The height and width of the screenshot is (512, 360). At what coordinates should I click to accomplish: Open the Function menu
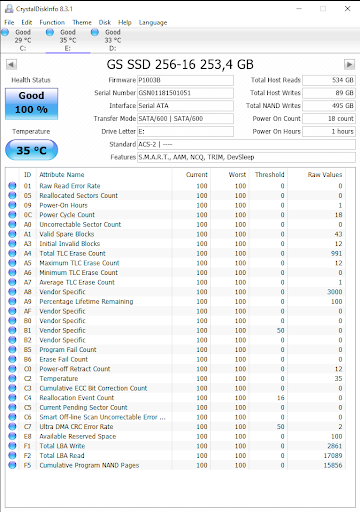click(52, 22)
